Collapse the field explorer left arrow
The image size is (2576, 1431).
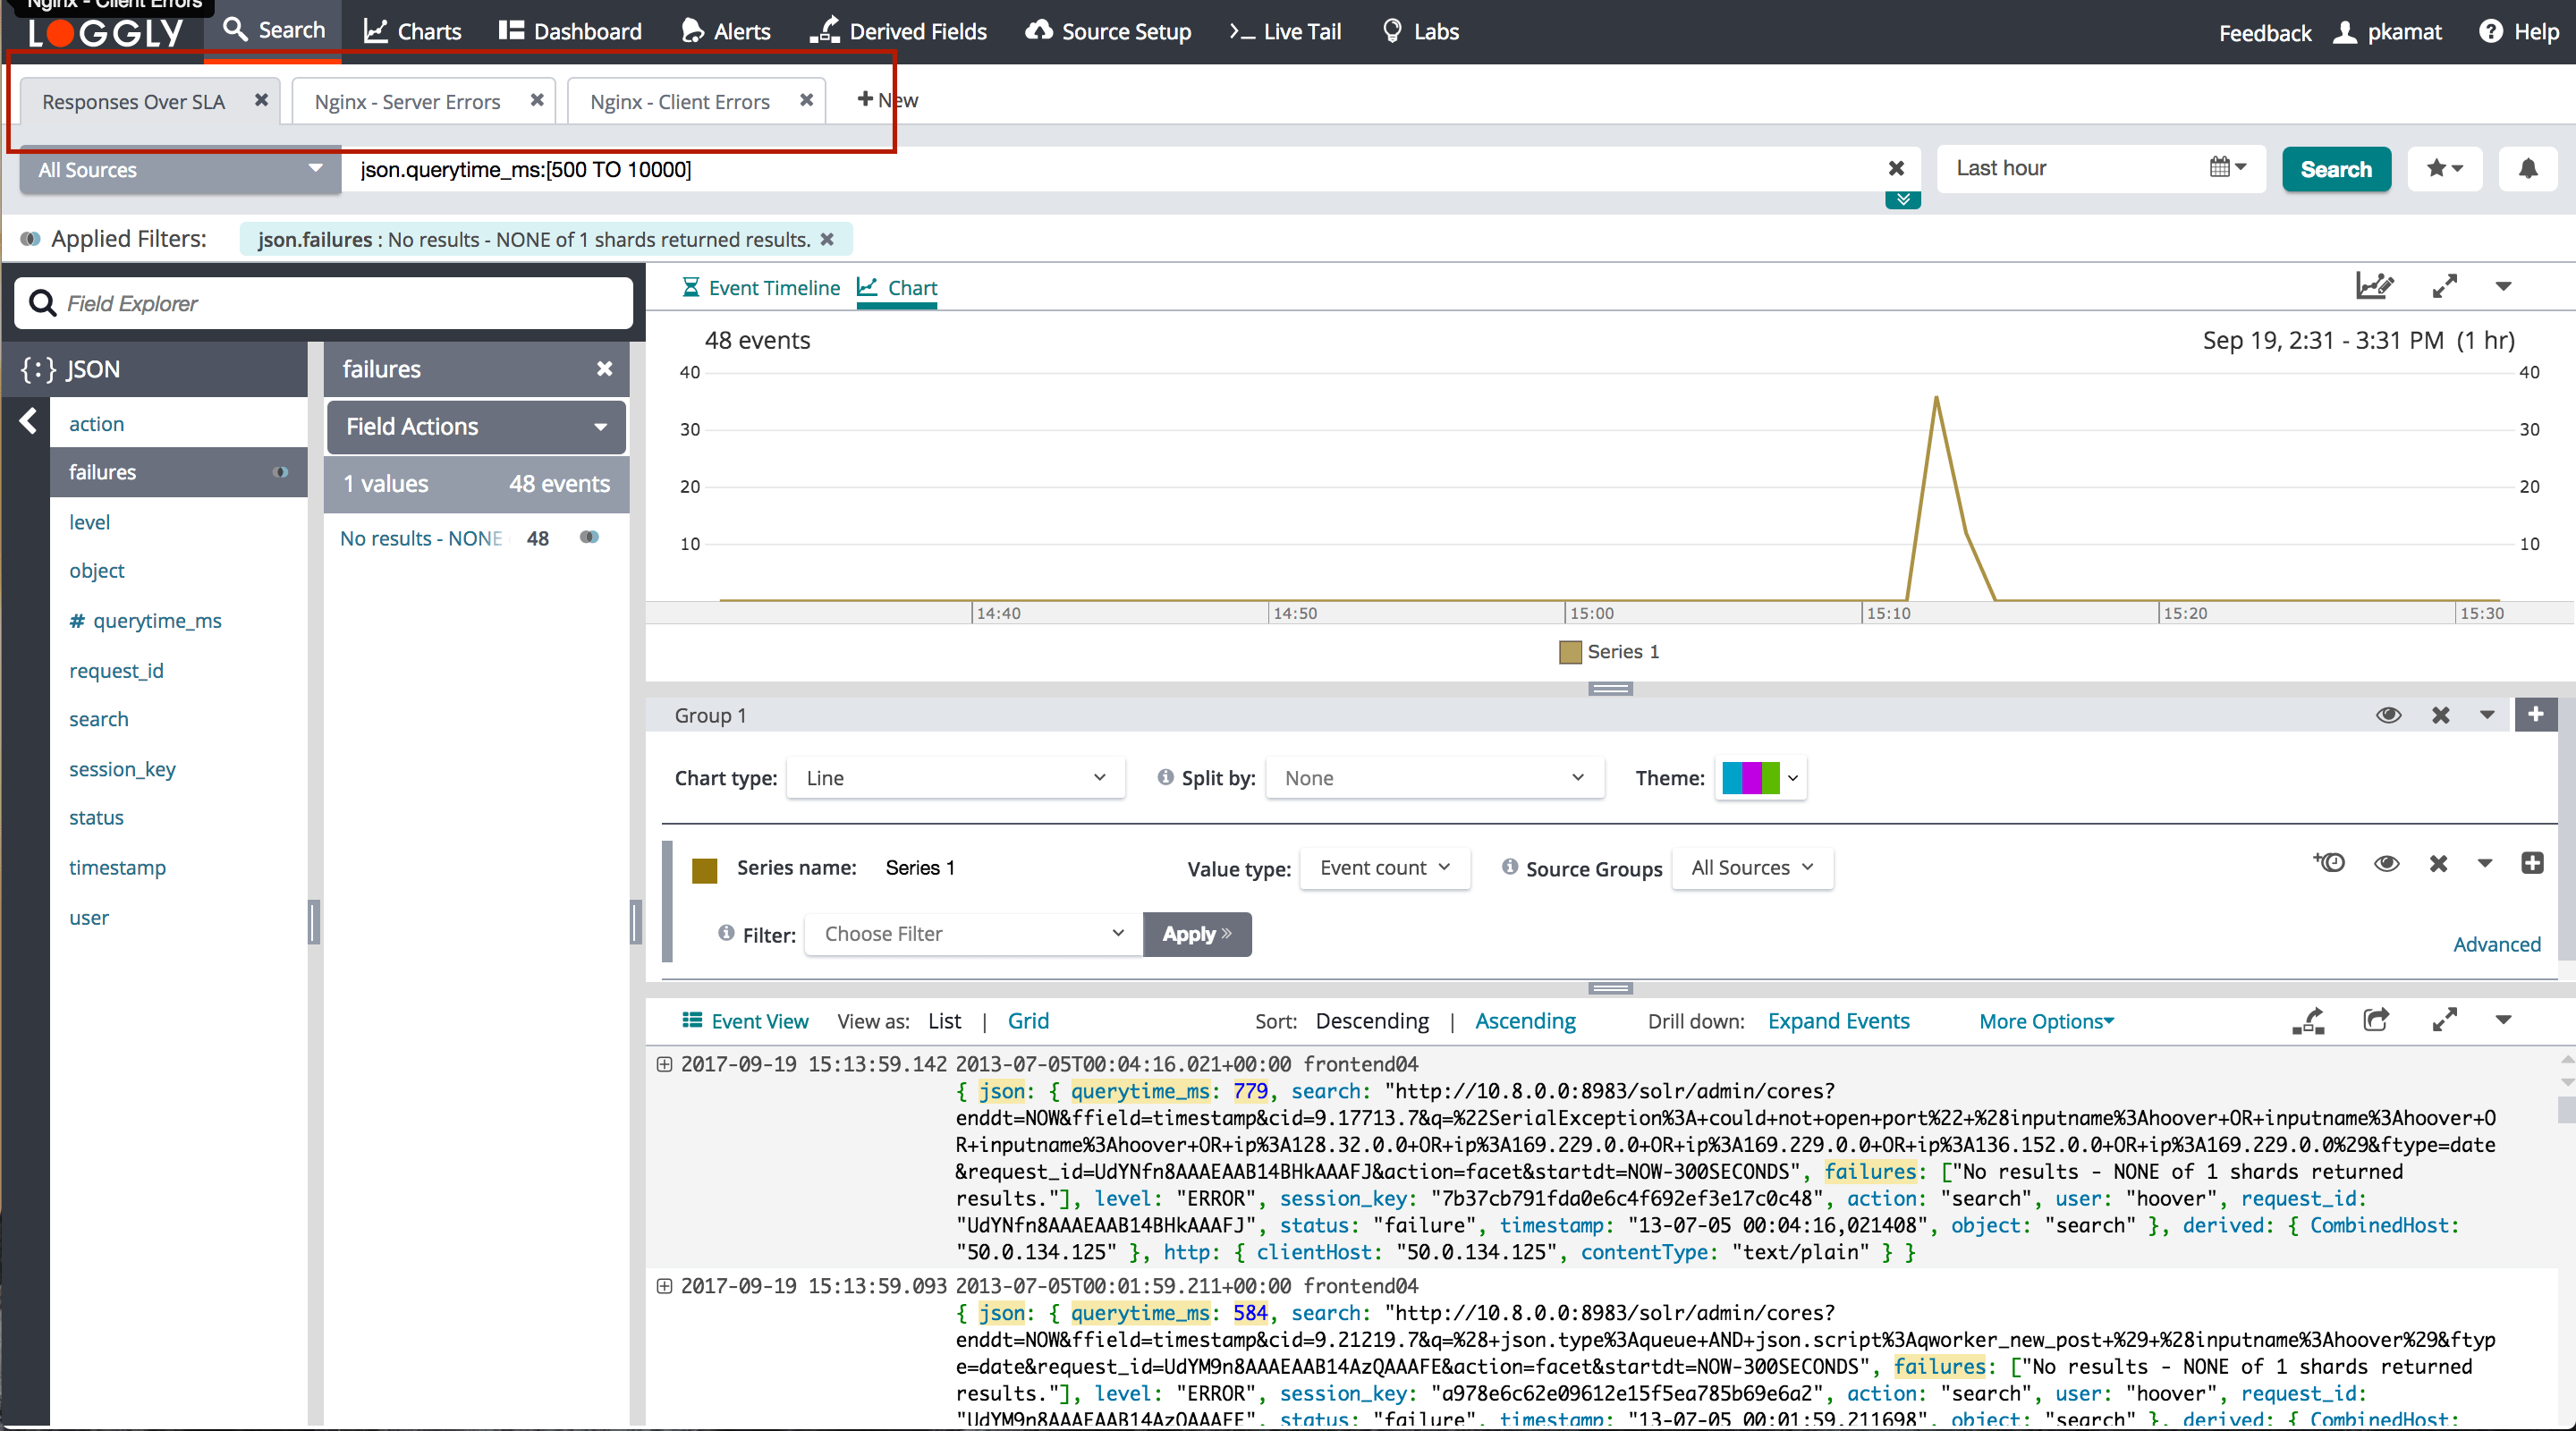(x=28, y=421)
